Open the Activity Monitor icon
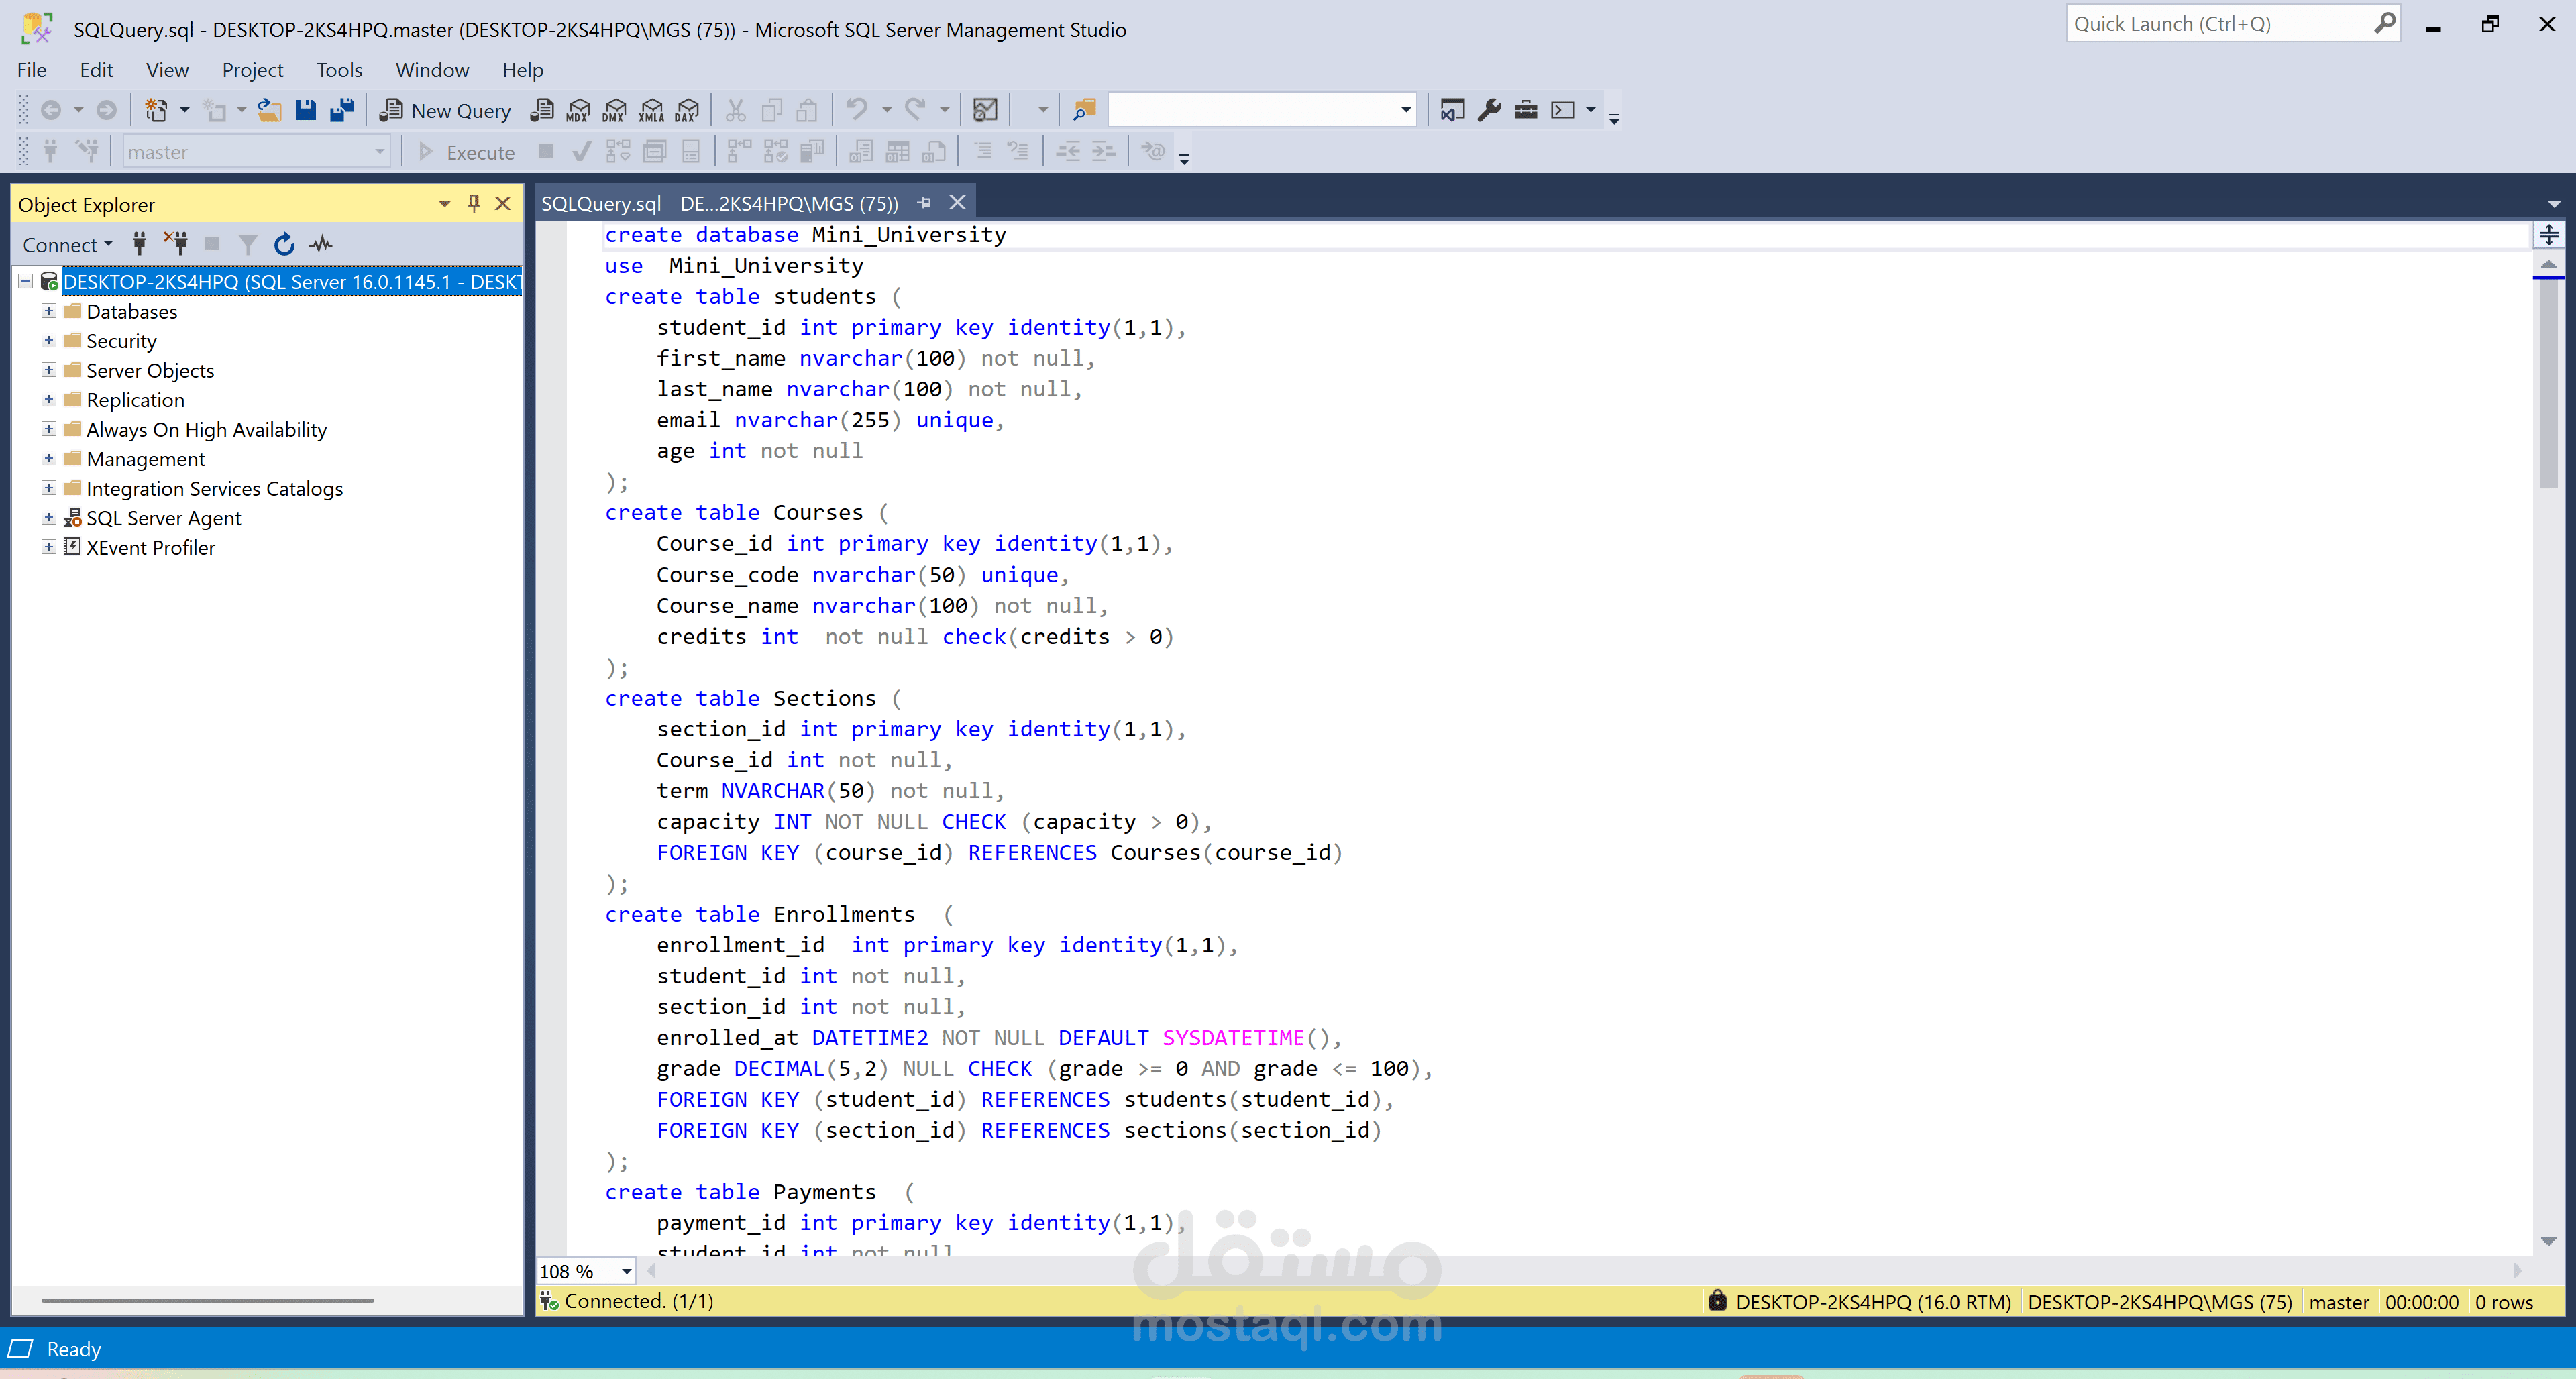The width and height of the screenshot is (2576, 1379). [x=985, y=110]
